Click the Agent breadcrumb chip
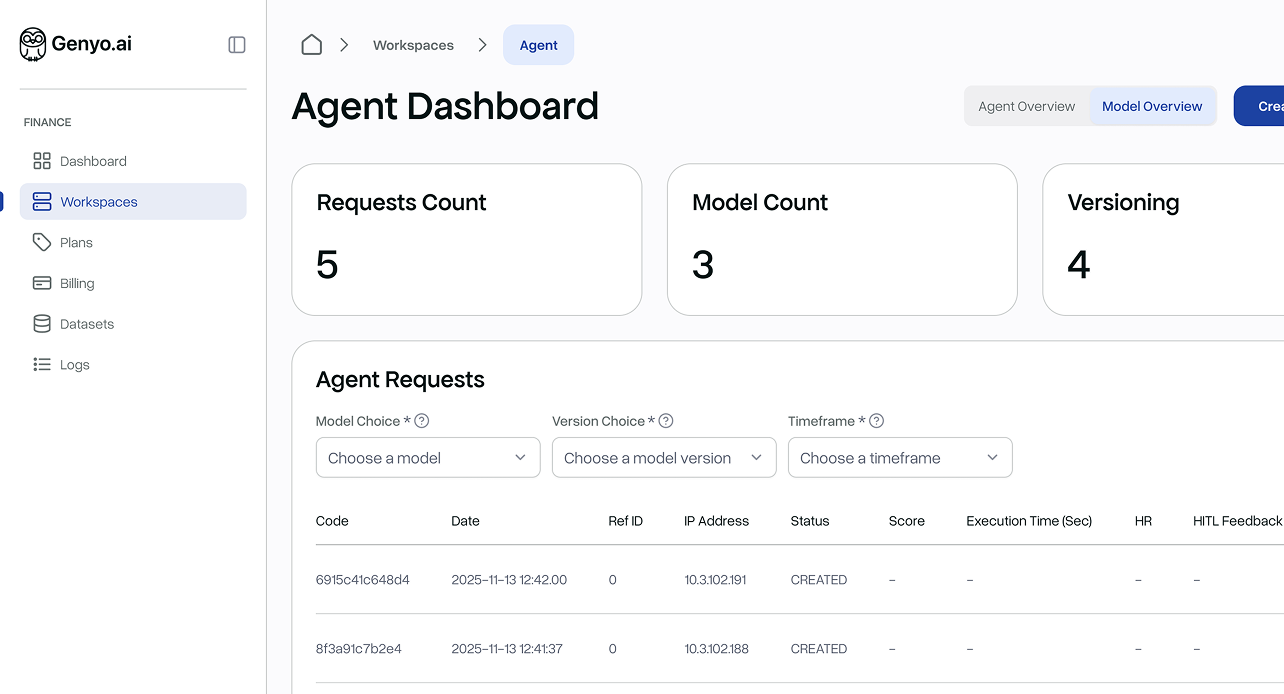1284x694 pixels. [x=538, y=45]
